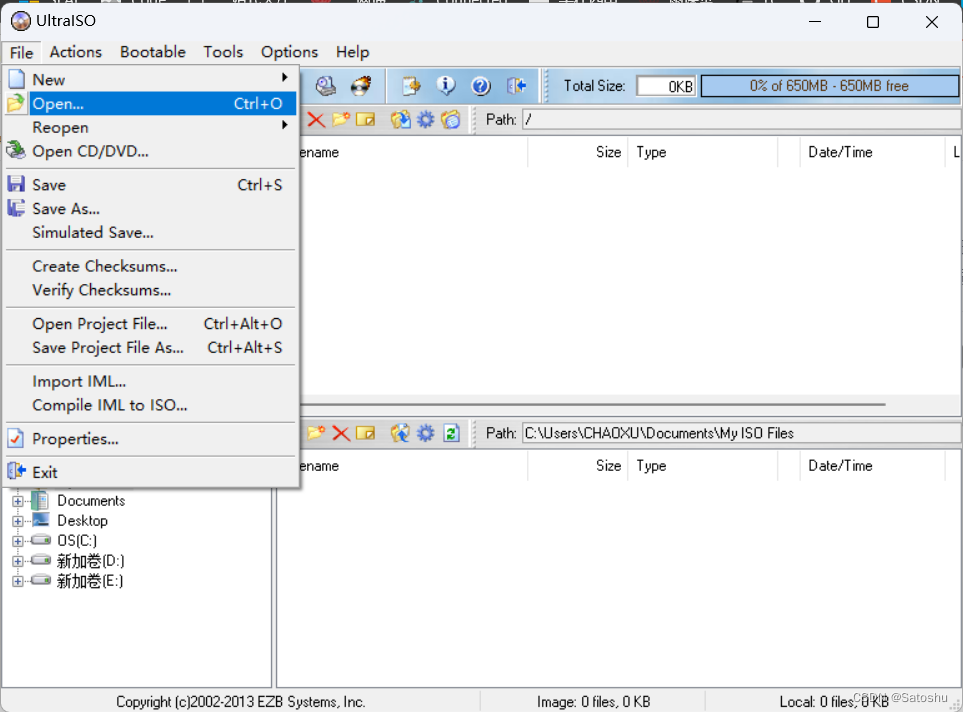
Task: Click the 650MB capacity progress bar
Action: tap(829, 86)
